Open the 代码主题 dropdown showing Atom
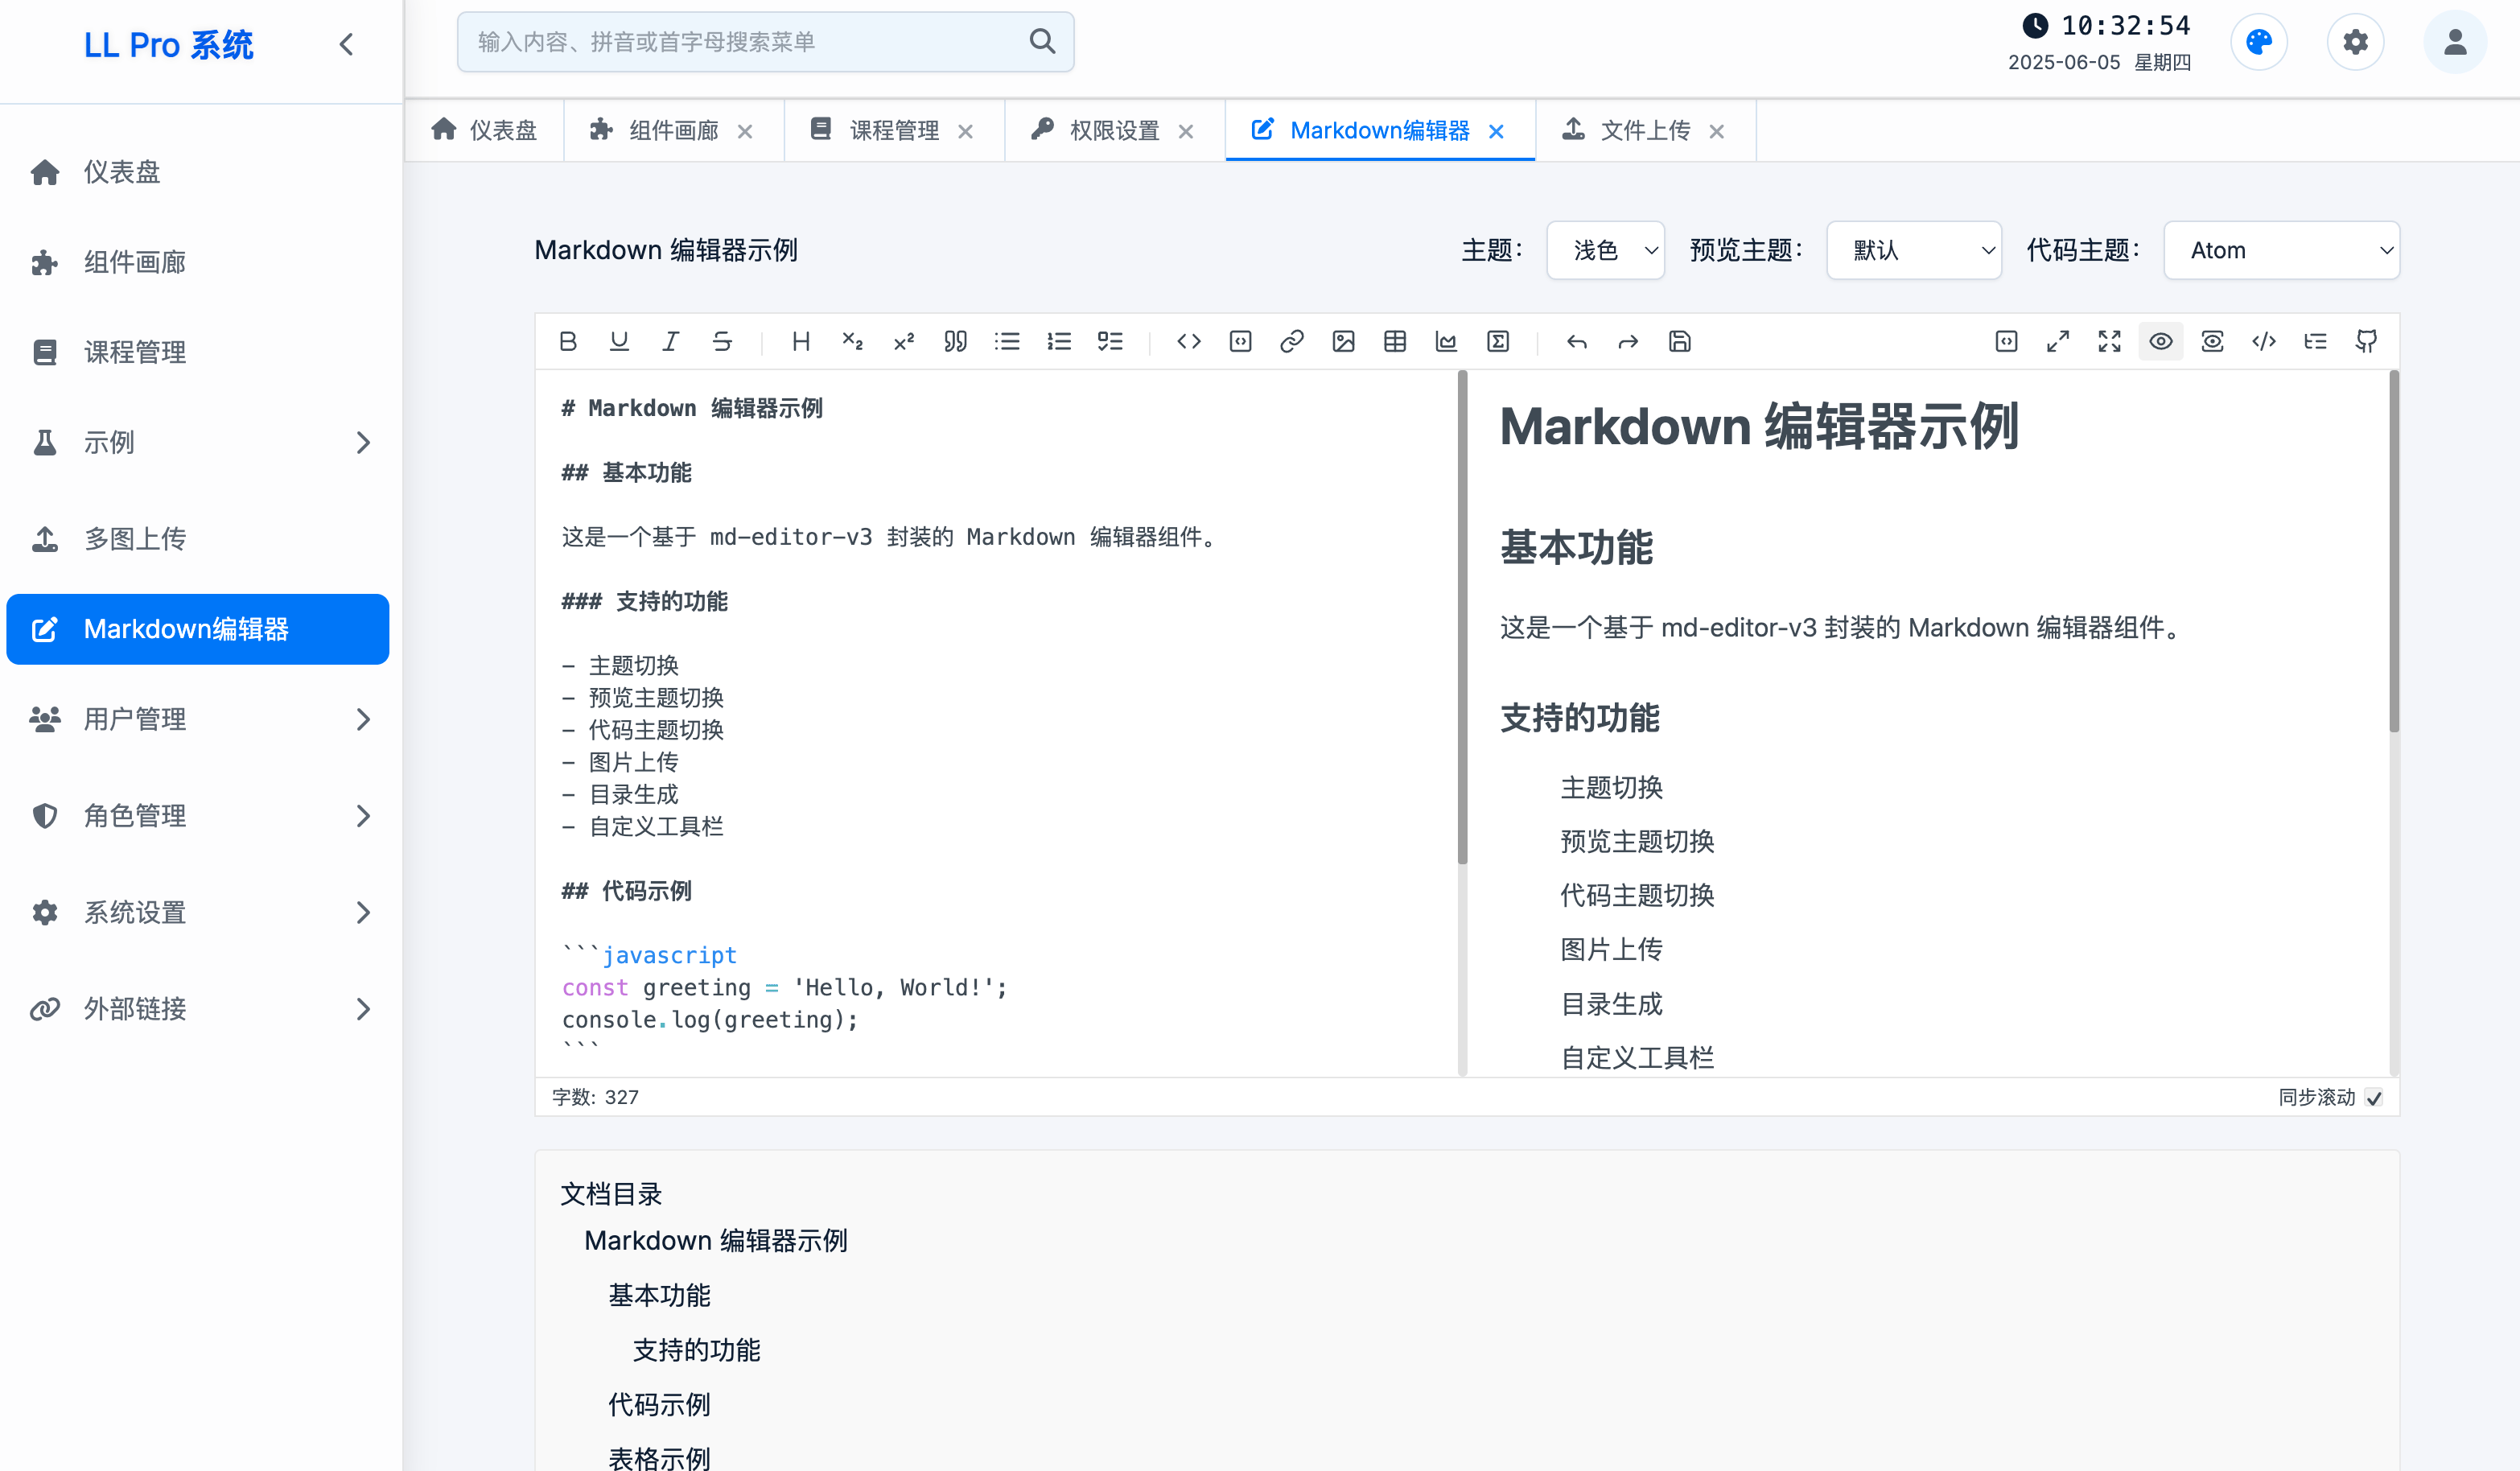 coord(2282,250)
